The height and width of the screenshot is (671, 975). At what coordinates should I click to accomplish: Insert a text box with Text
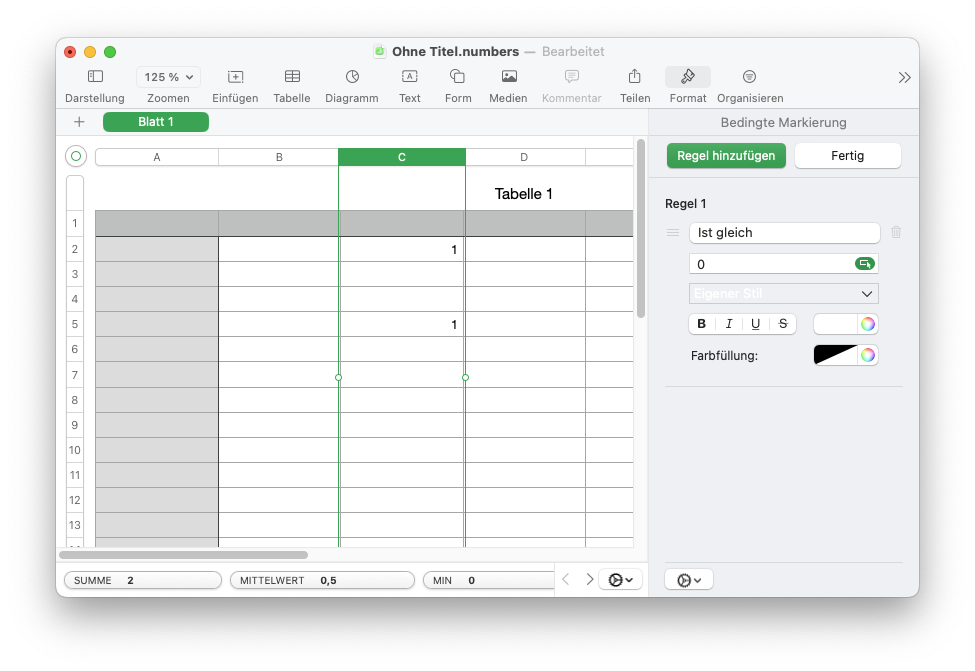(410, 86)
